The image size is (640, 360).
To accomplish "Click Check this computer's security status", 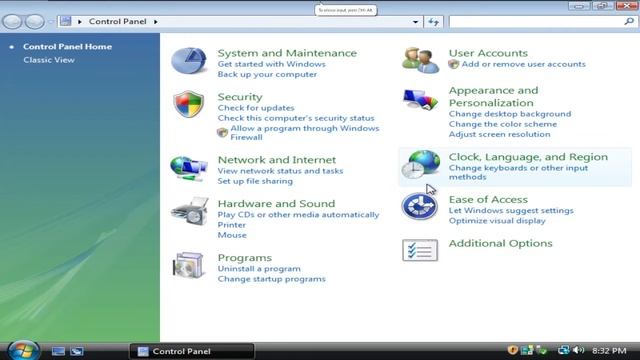I will [296, 118].
